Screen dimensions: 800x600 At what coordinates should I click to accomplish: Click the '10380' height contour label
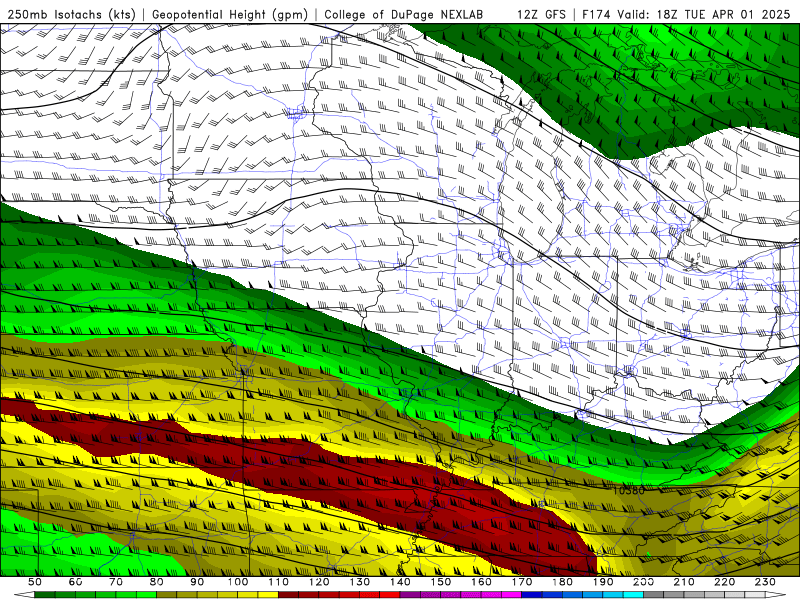click(629, 491)
